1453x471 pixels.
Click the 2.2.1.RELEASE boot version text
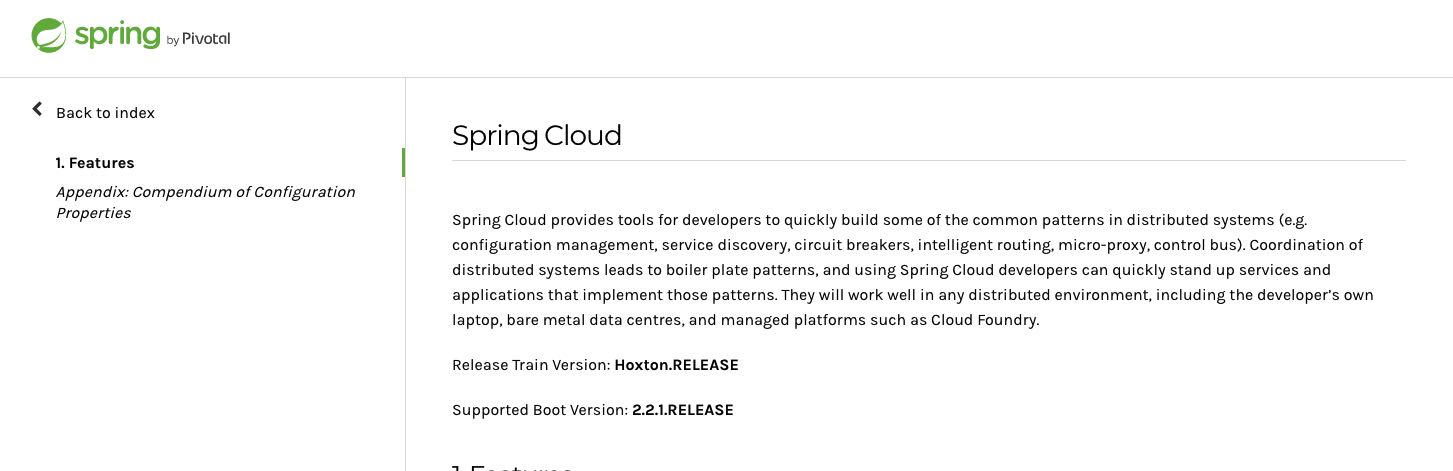682,410
